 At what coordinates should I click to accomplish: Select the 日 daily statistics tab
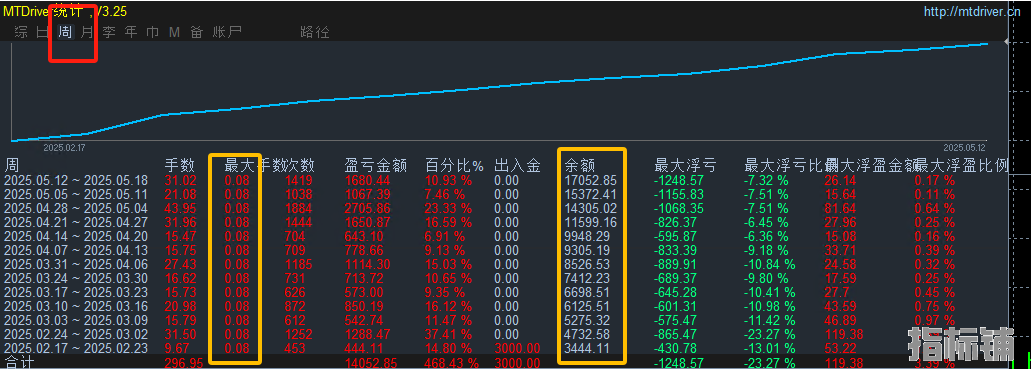(x=43, y=32)
